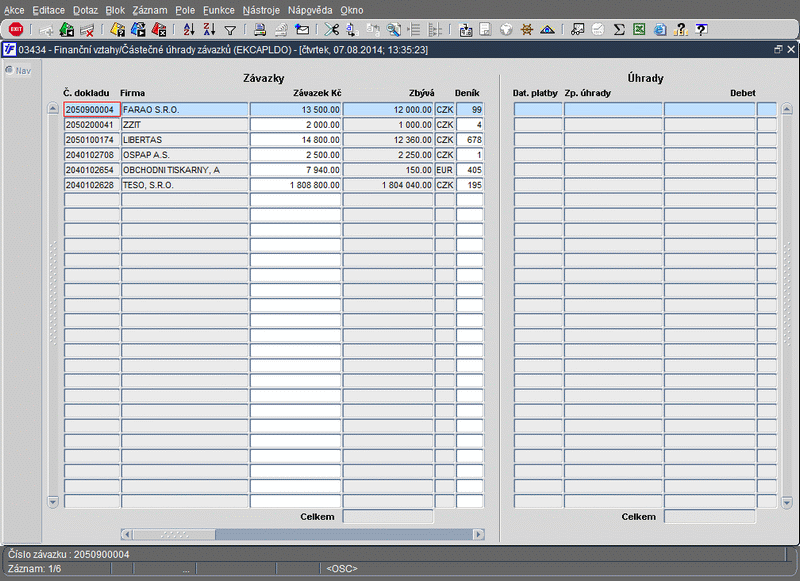800x581 pixels.
Task: Click the Sigma sum icon
Action: (x=619, y=30)
